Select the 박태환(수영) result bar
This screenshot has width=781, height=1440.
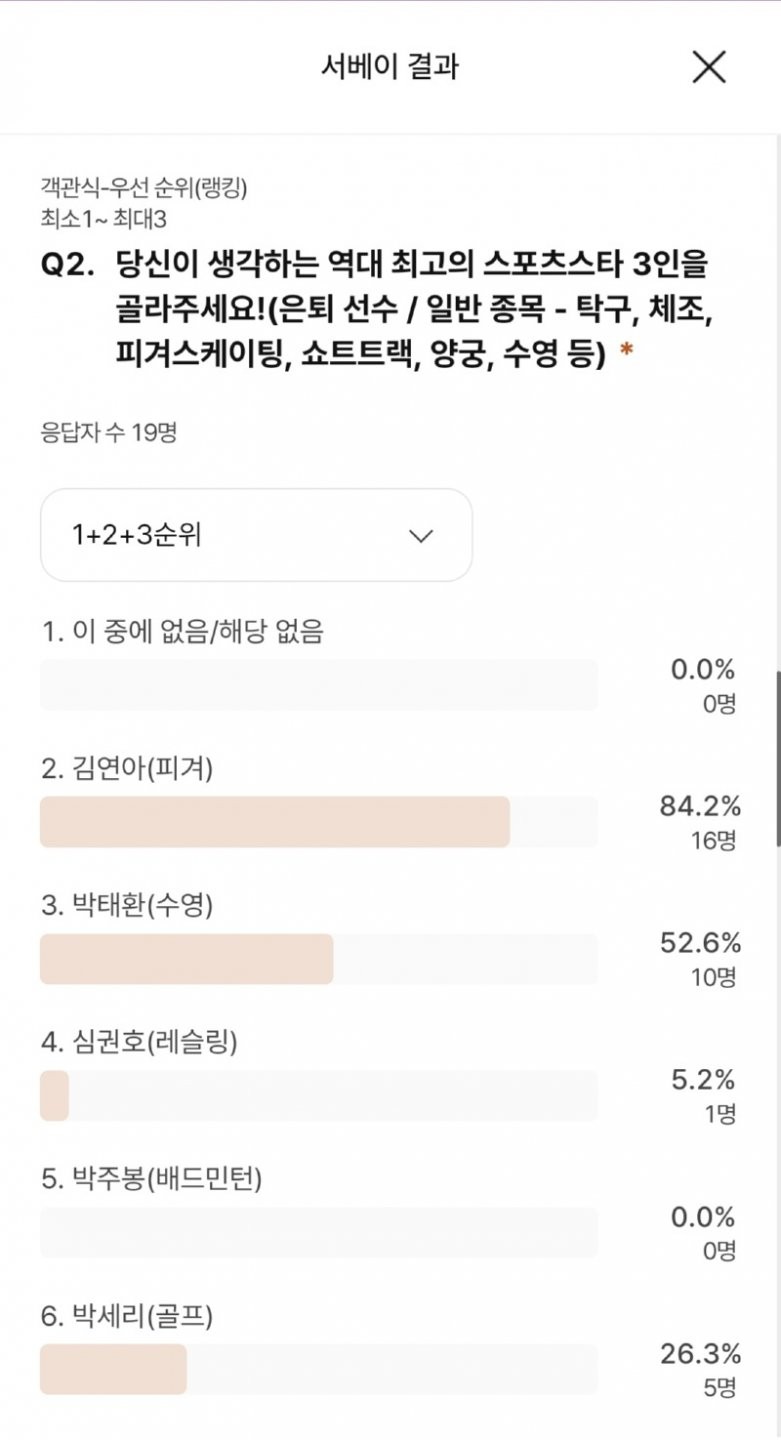click(x=318, y=959)
